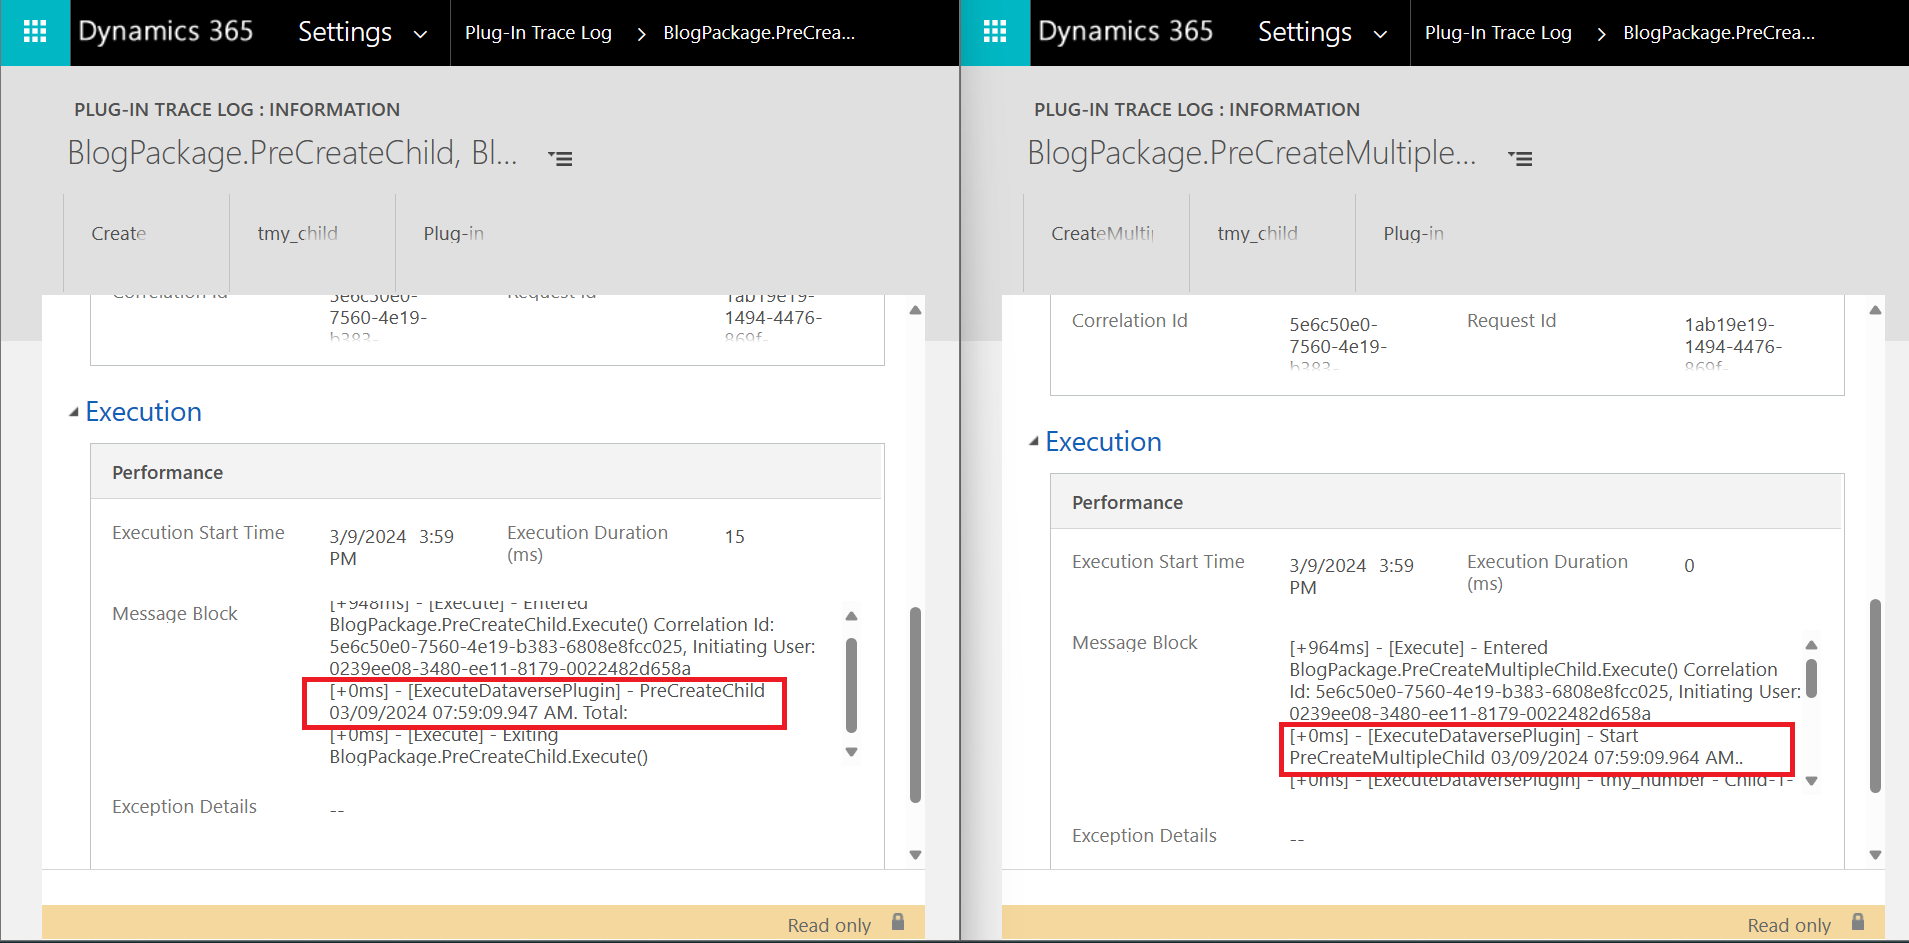This screenshot has width=1909, height=943.
Task: Click the Execution heading in left window
Action: (x=144, y=412)
